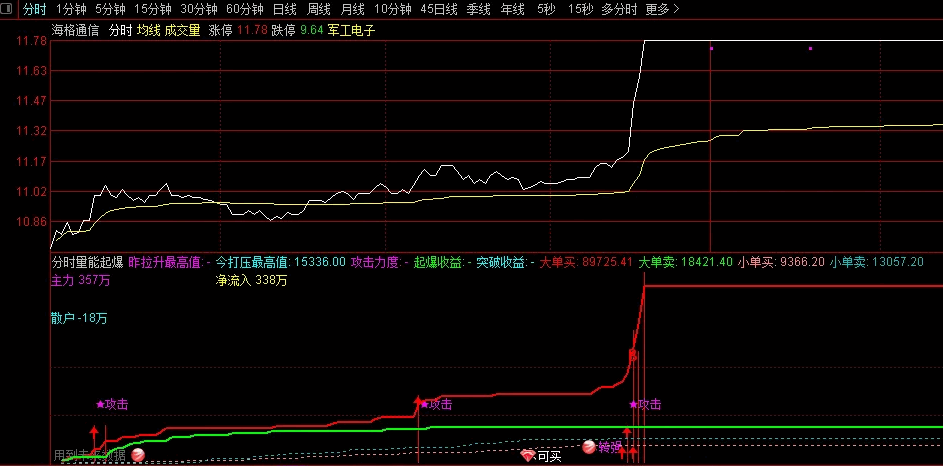This screenshot has width=943, height=466.
Task: Switch to 45日线 chart
Action: tap(439, 9)
